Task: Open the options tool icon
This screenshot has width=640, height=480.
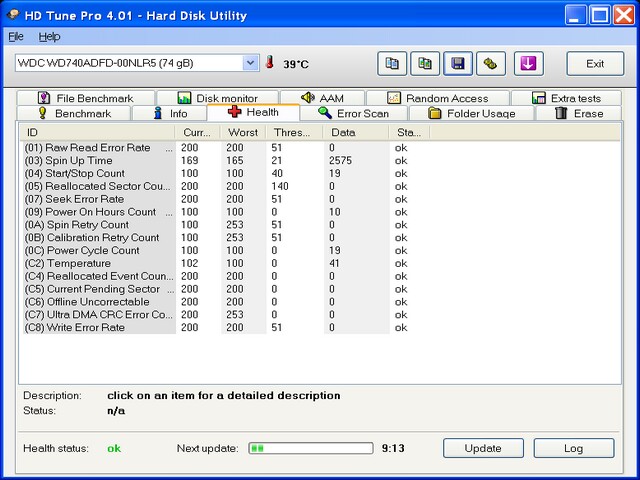Action: [491, 64]
